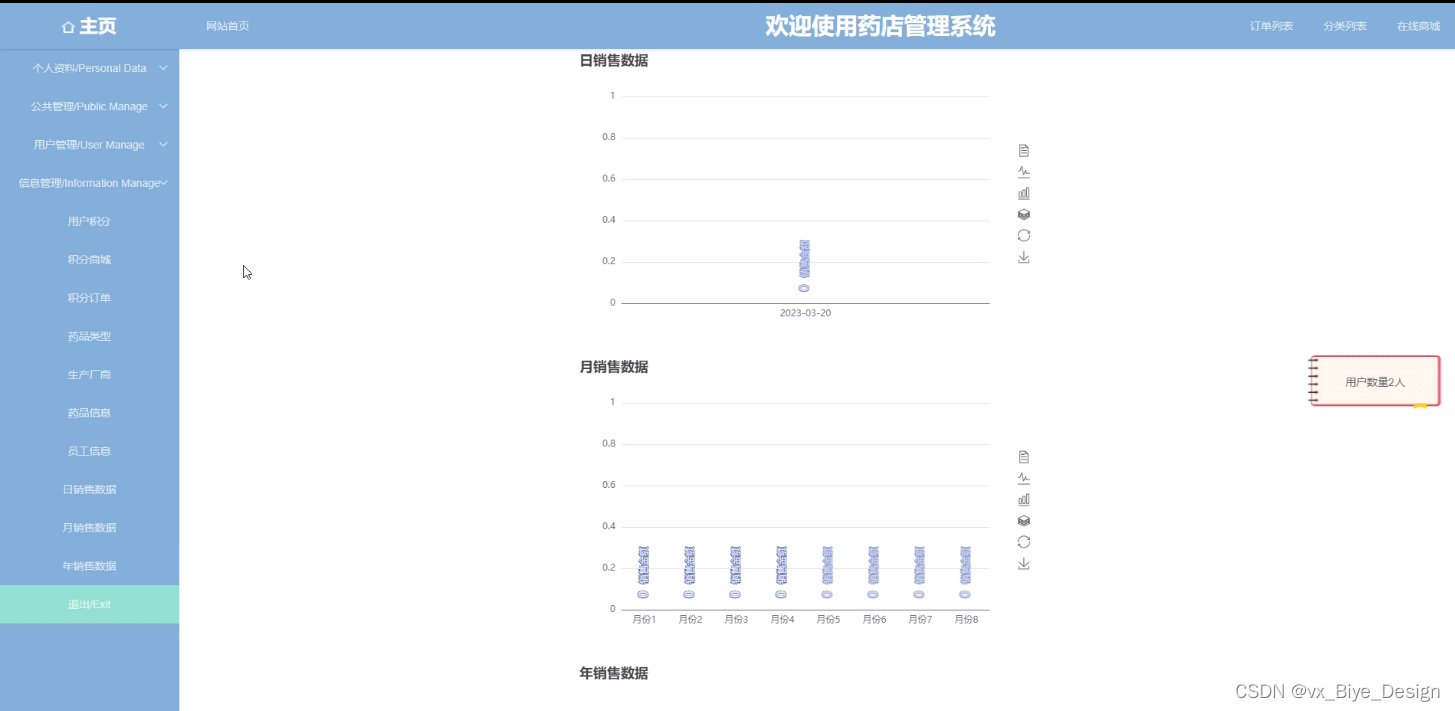
Task: Click the home icon beside 主页
Action: tap(68, 27)
